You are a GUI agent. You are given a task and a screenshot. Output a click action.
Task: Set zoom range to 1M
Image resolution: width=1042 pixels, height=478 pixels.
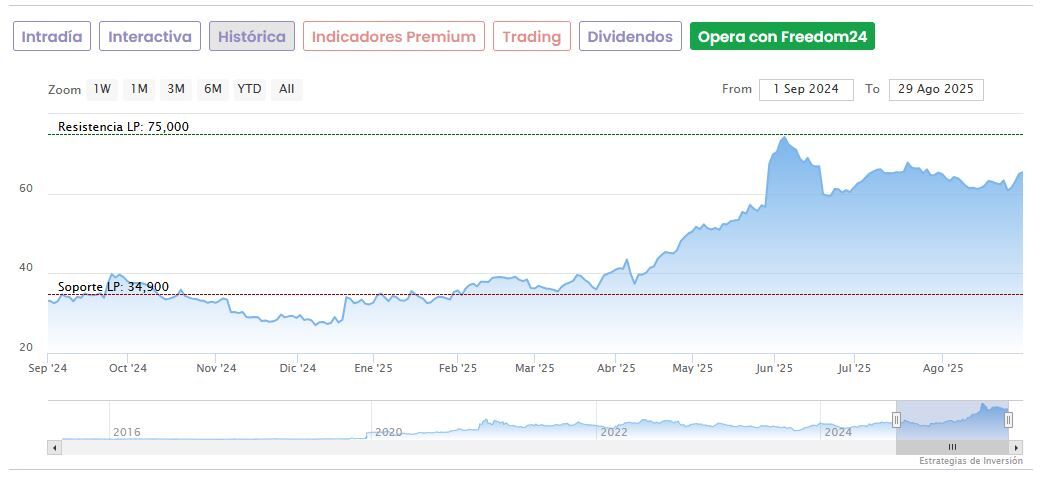click(x=139, y=89)
